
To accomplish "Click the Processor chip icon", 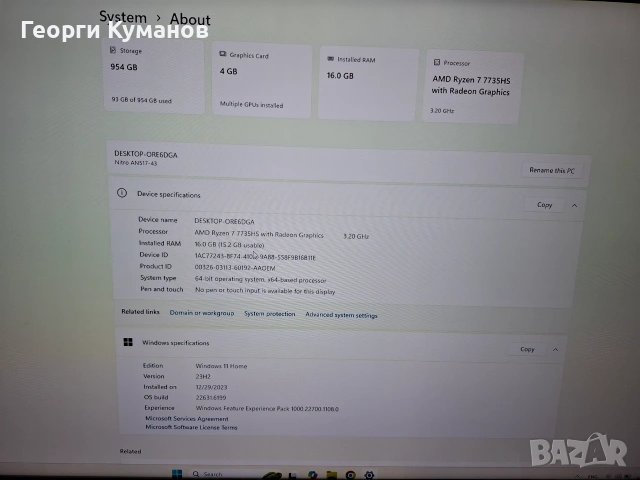I will tap(437, 62).
